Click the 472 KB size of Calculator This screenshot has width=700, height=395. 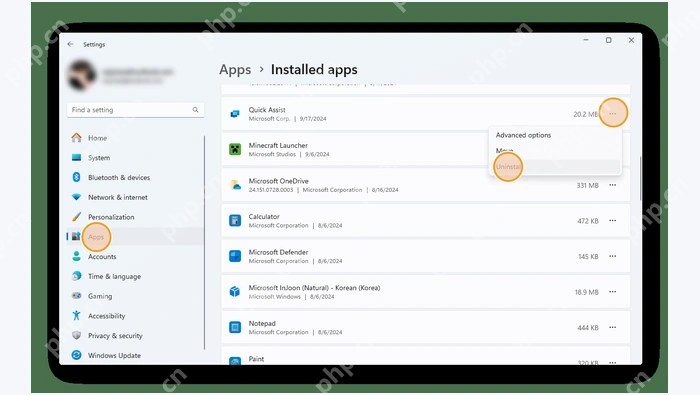pyautogui.click(x=588, y=221)
